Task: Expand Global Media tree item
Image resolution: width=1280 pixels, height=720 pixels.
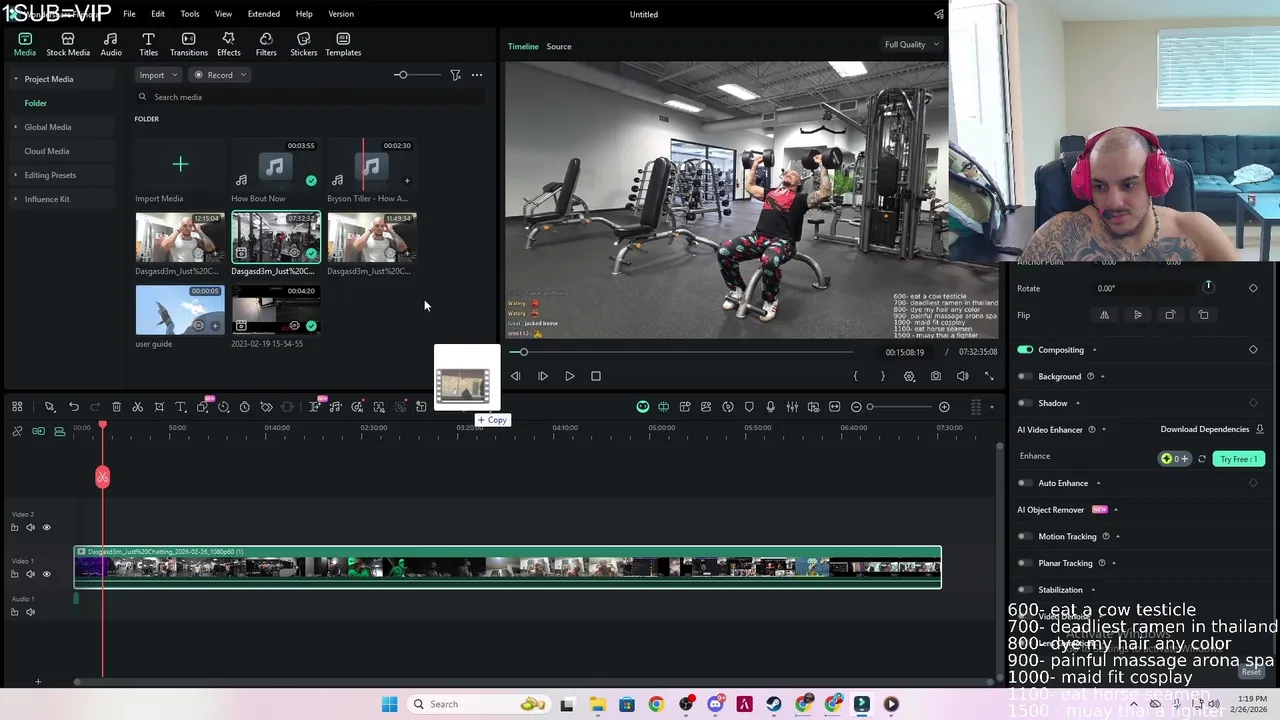Action: pyautogui.click(x=15, y=127)
